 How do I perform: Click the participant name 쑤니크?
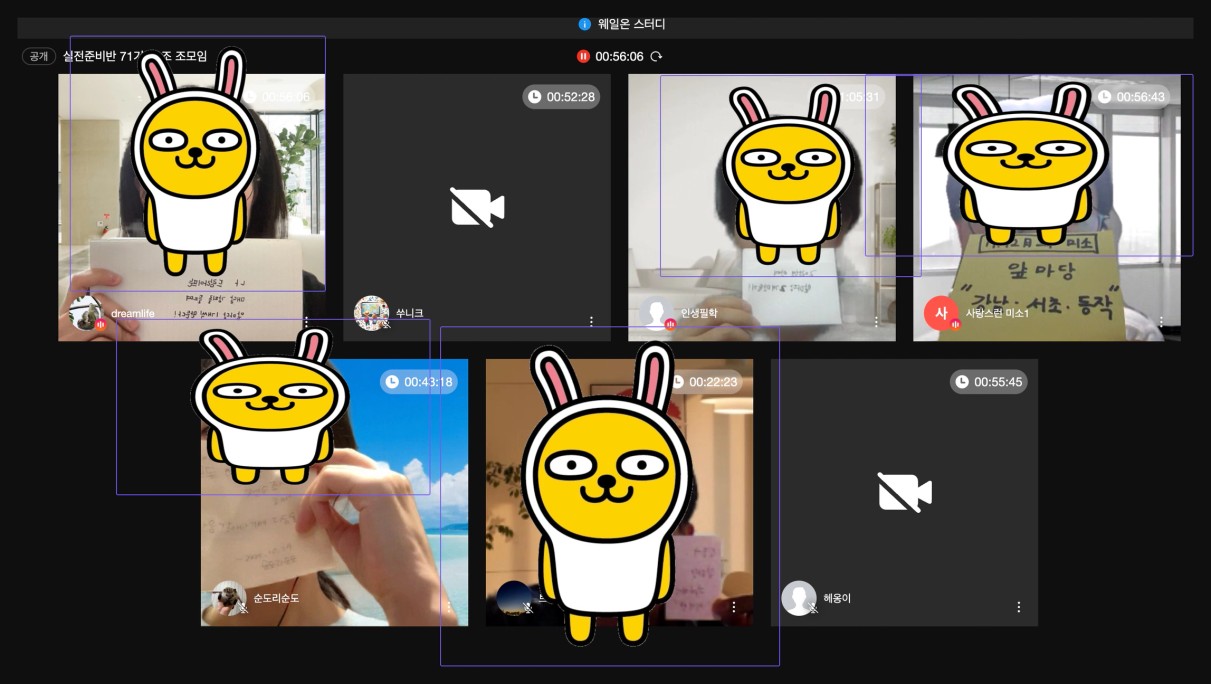(x=410, y=313)
